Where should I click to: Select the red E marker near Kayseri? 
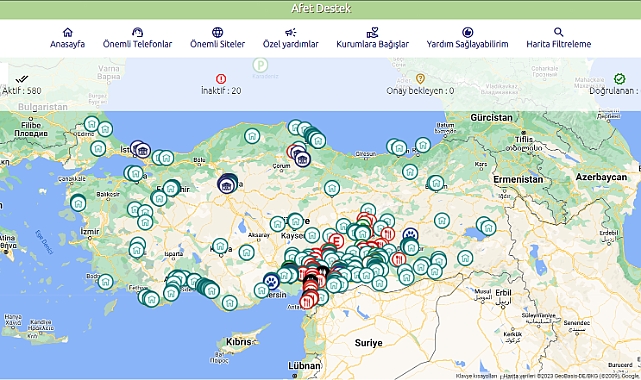[x=336, y=240]
